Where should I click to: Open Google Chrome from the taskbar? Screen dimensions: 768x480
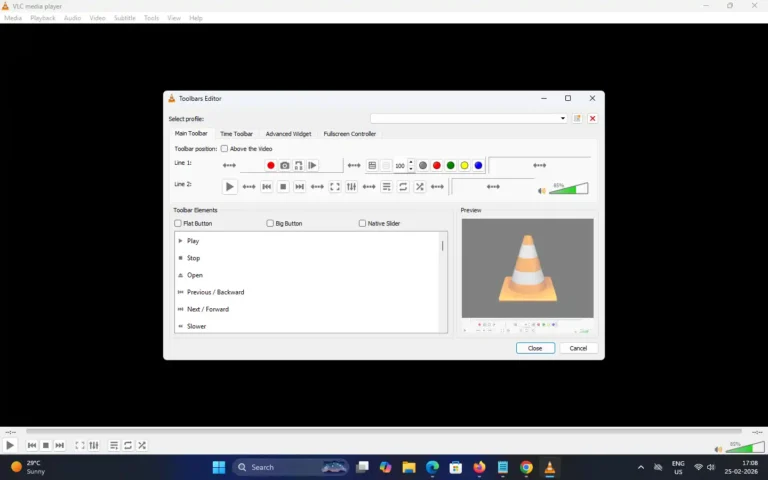tap(526, 467)
